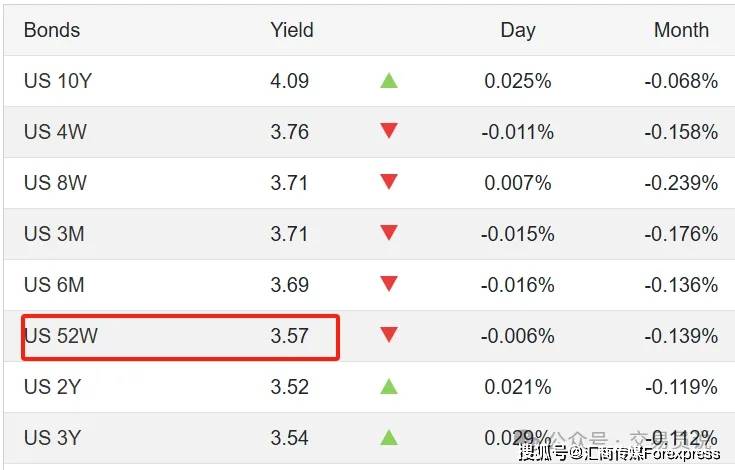This screenshot has height=470, width=735.
Task: Click the green up arrow for US 3Y
Action: [x=389, y=437]
